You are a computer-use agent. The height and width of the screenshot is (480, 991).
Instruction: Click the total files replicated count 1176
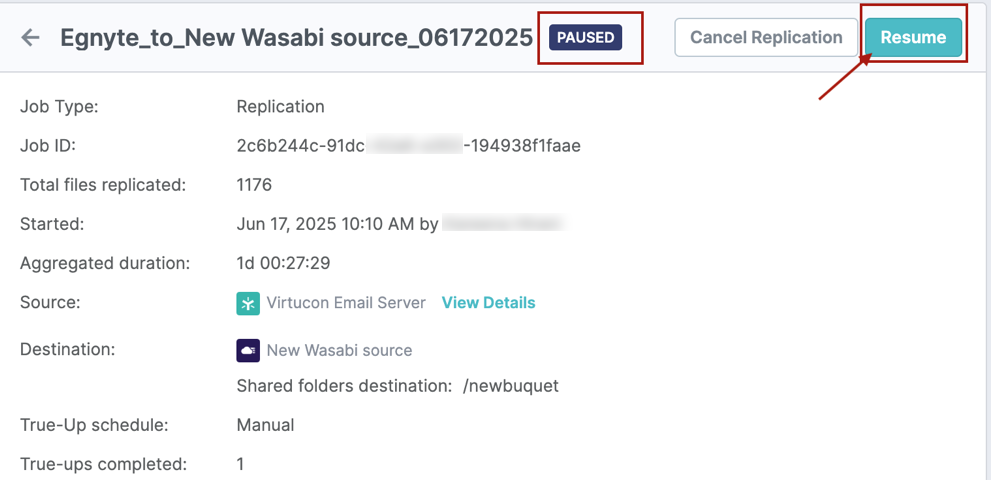coord(254,185)
